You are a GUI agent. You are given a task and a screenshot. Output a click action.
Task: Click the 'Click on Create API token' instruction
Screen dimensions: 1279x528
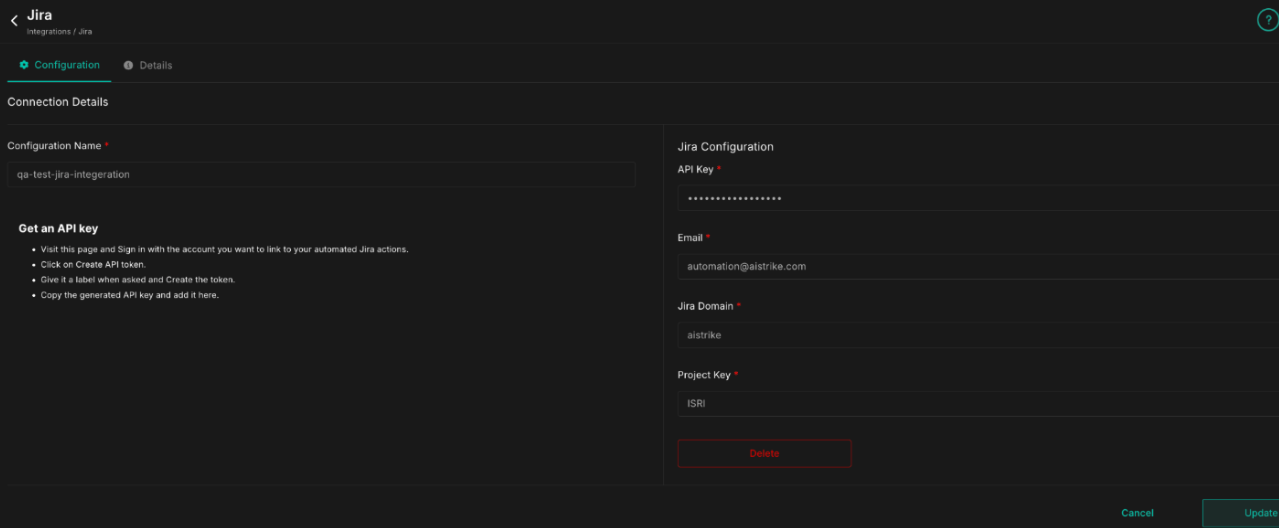click(x=94, y=264)
